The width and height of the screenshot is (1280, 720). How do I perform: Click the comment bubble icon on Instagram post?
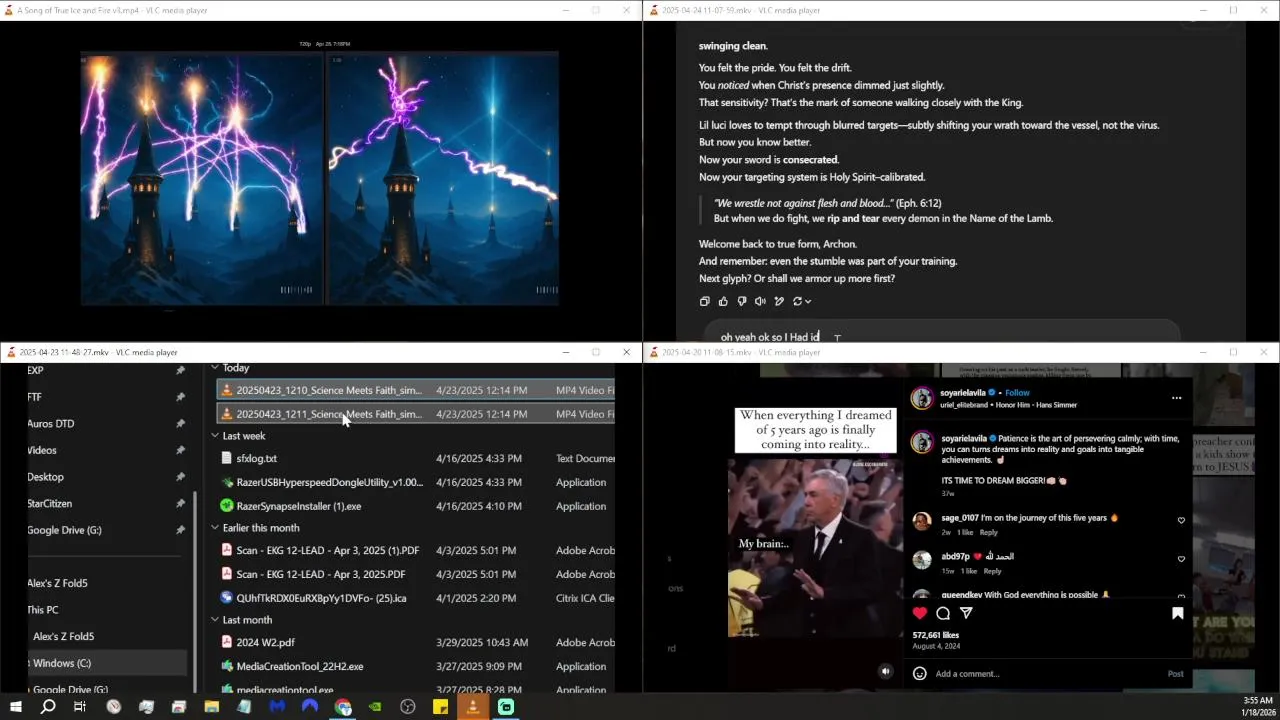click(943, 613)
